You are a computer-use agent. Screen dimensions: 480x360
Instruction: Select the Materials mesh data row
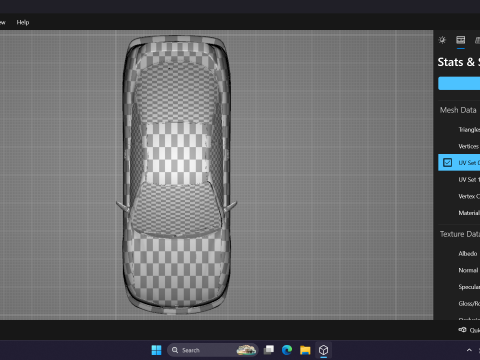(x=459, y=213)
